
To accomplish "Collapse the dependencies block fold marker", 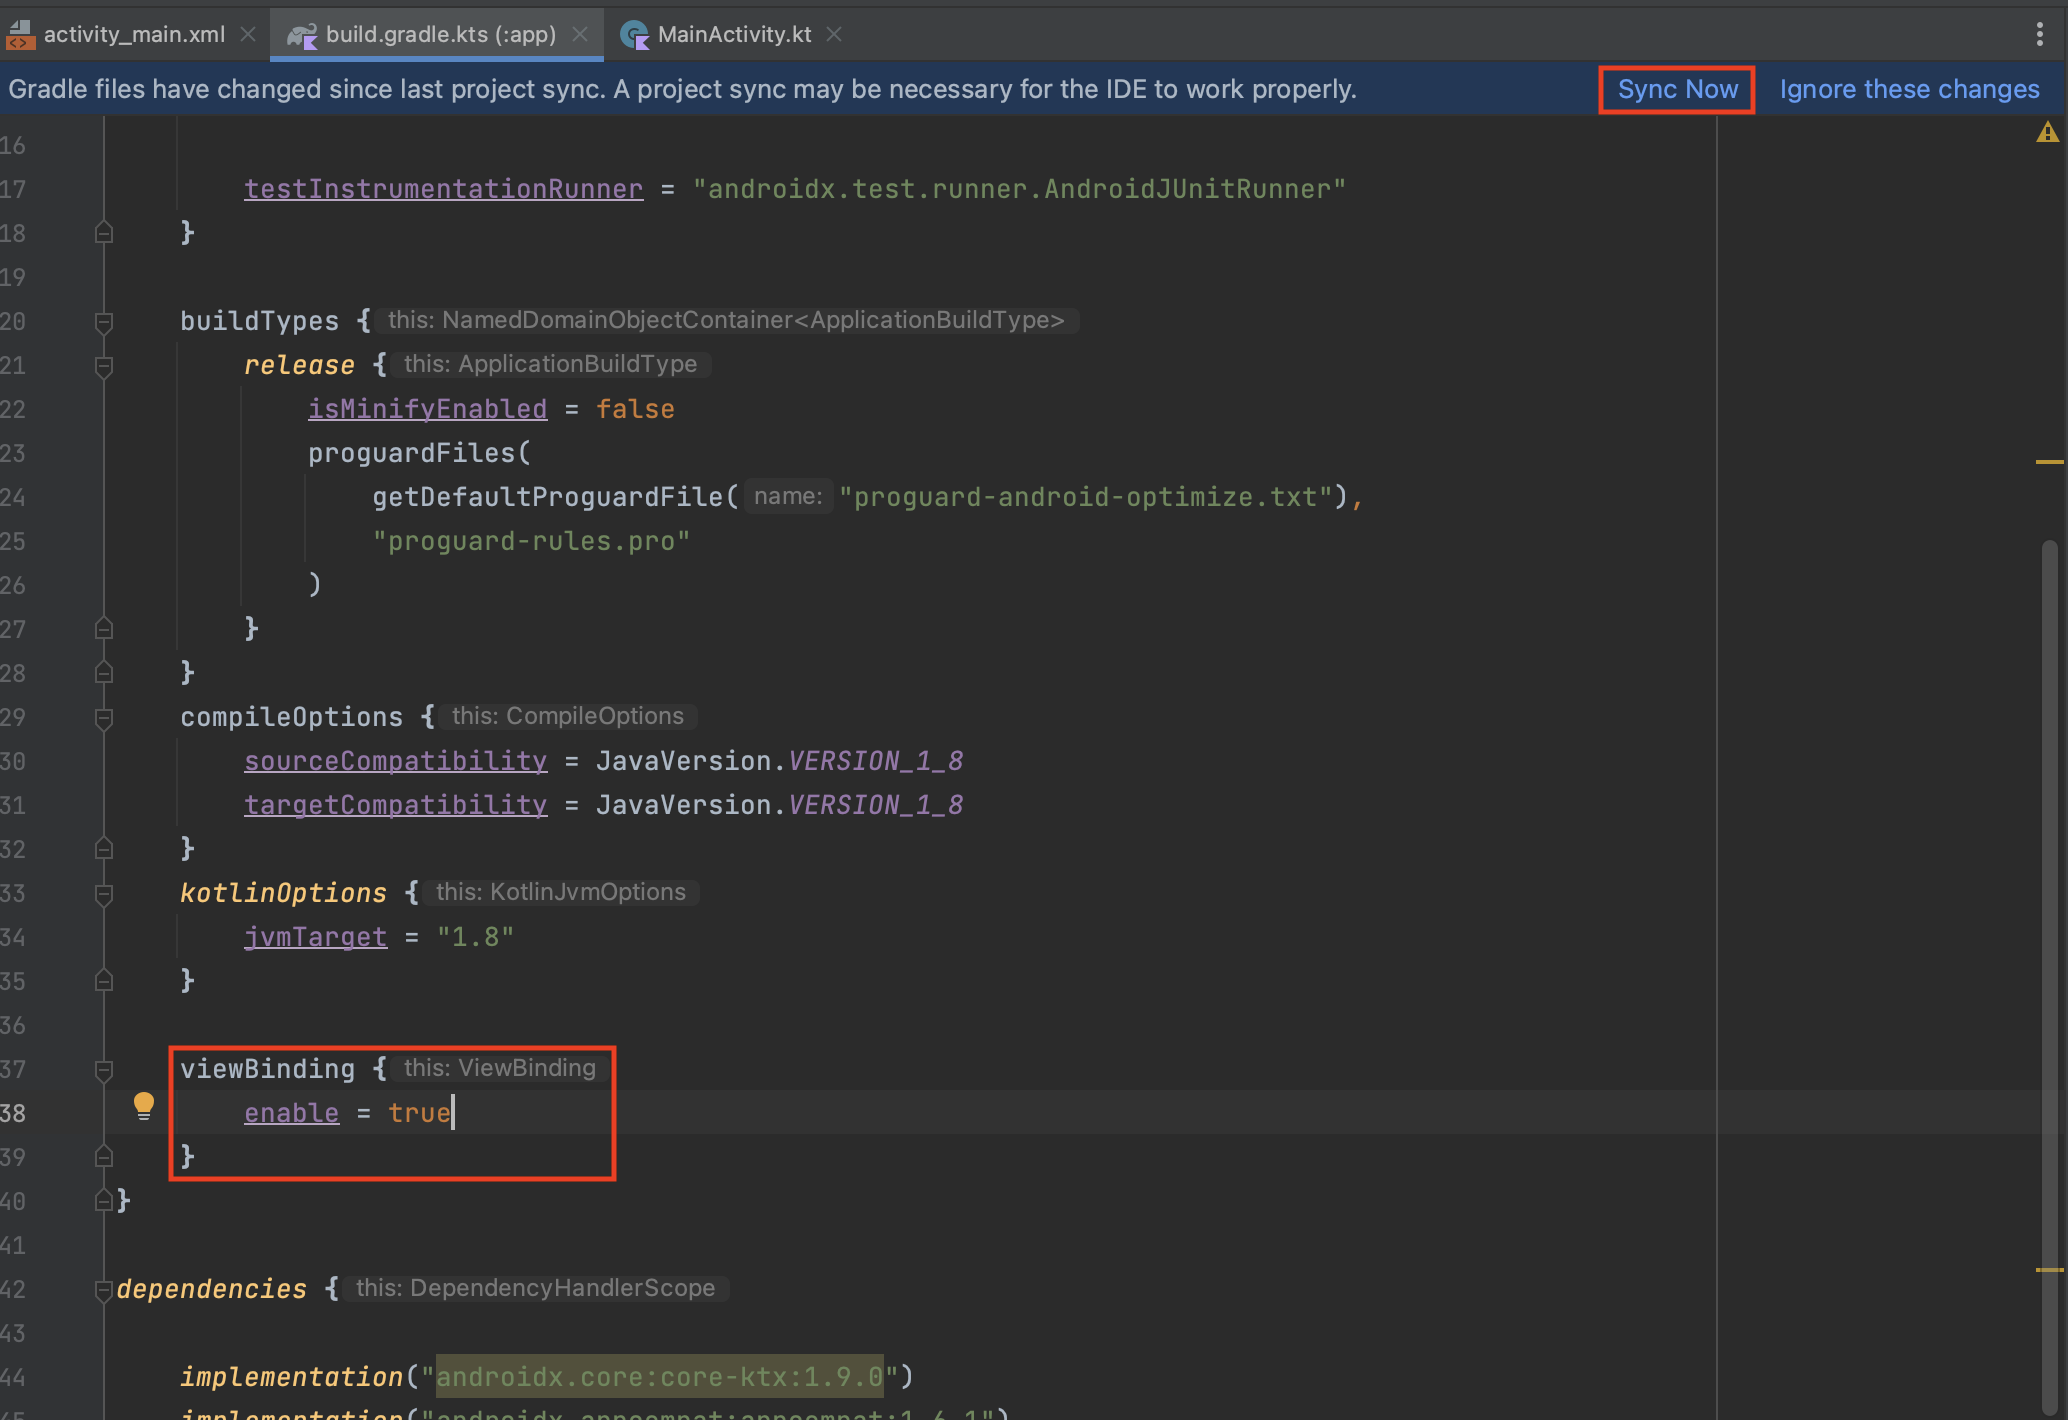I will click(103, 1290).
